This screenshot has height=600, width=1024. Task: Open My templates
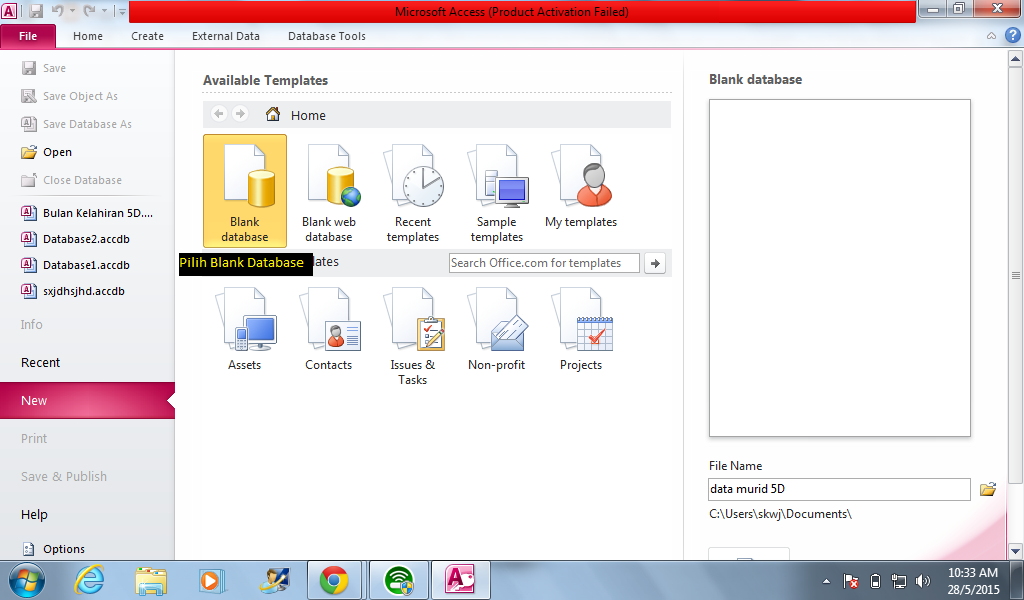[x=581, y=186]
